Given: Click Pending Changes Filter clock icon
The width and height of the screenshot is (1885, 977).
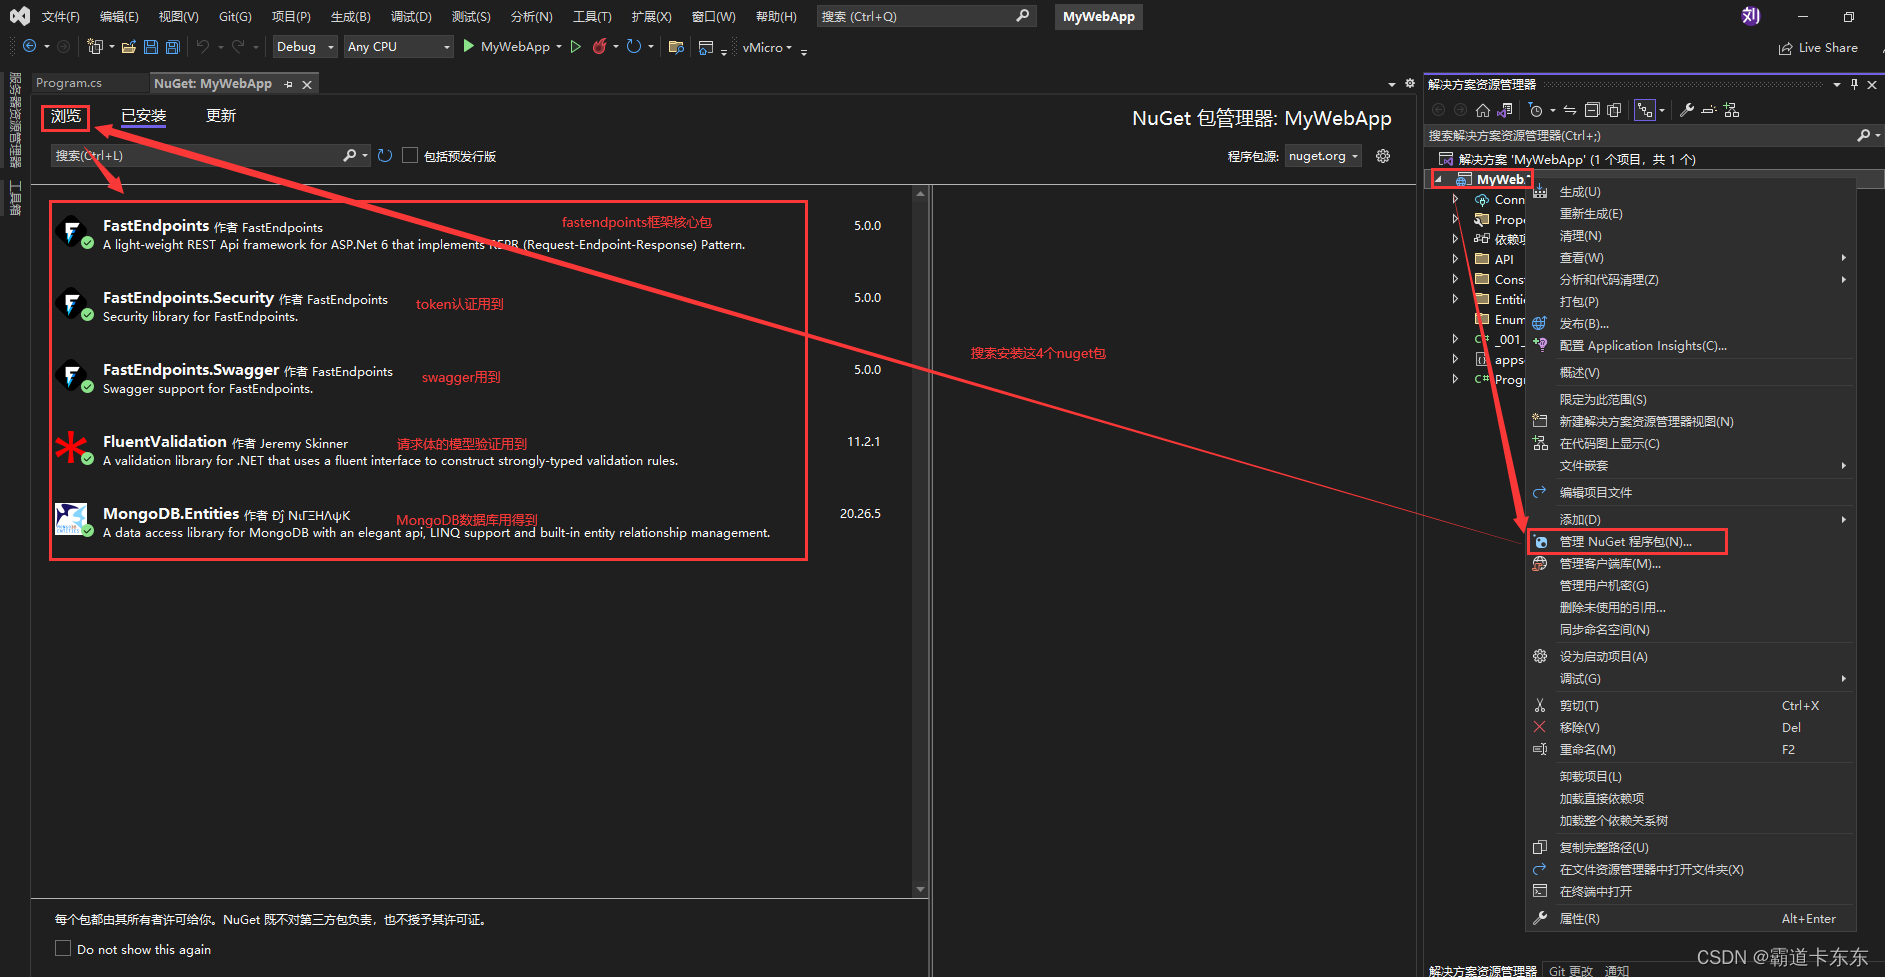Looking at the screenshot, I should click(1536, 110).
